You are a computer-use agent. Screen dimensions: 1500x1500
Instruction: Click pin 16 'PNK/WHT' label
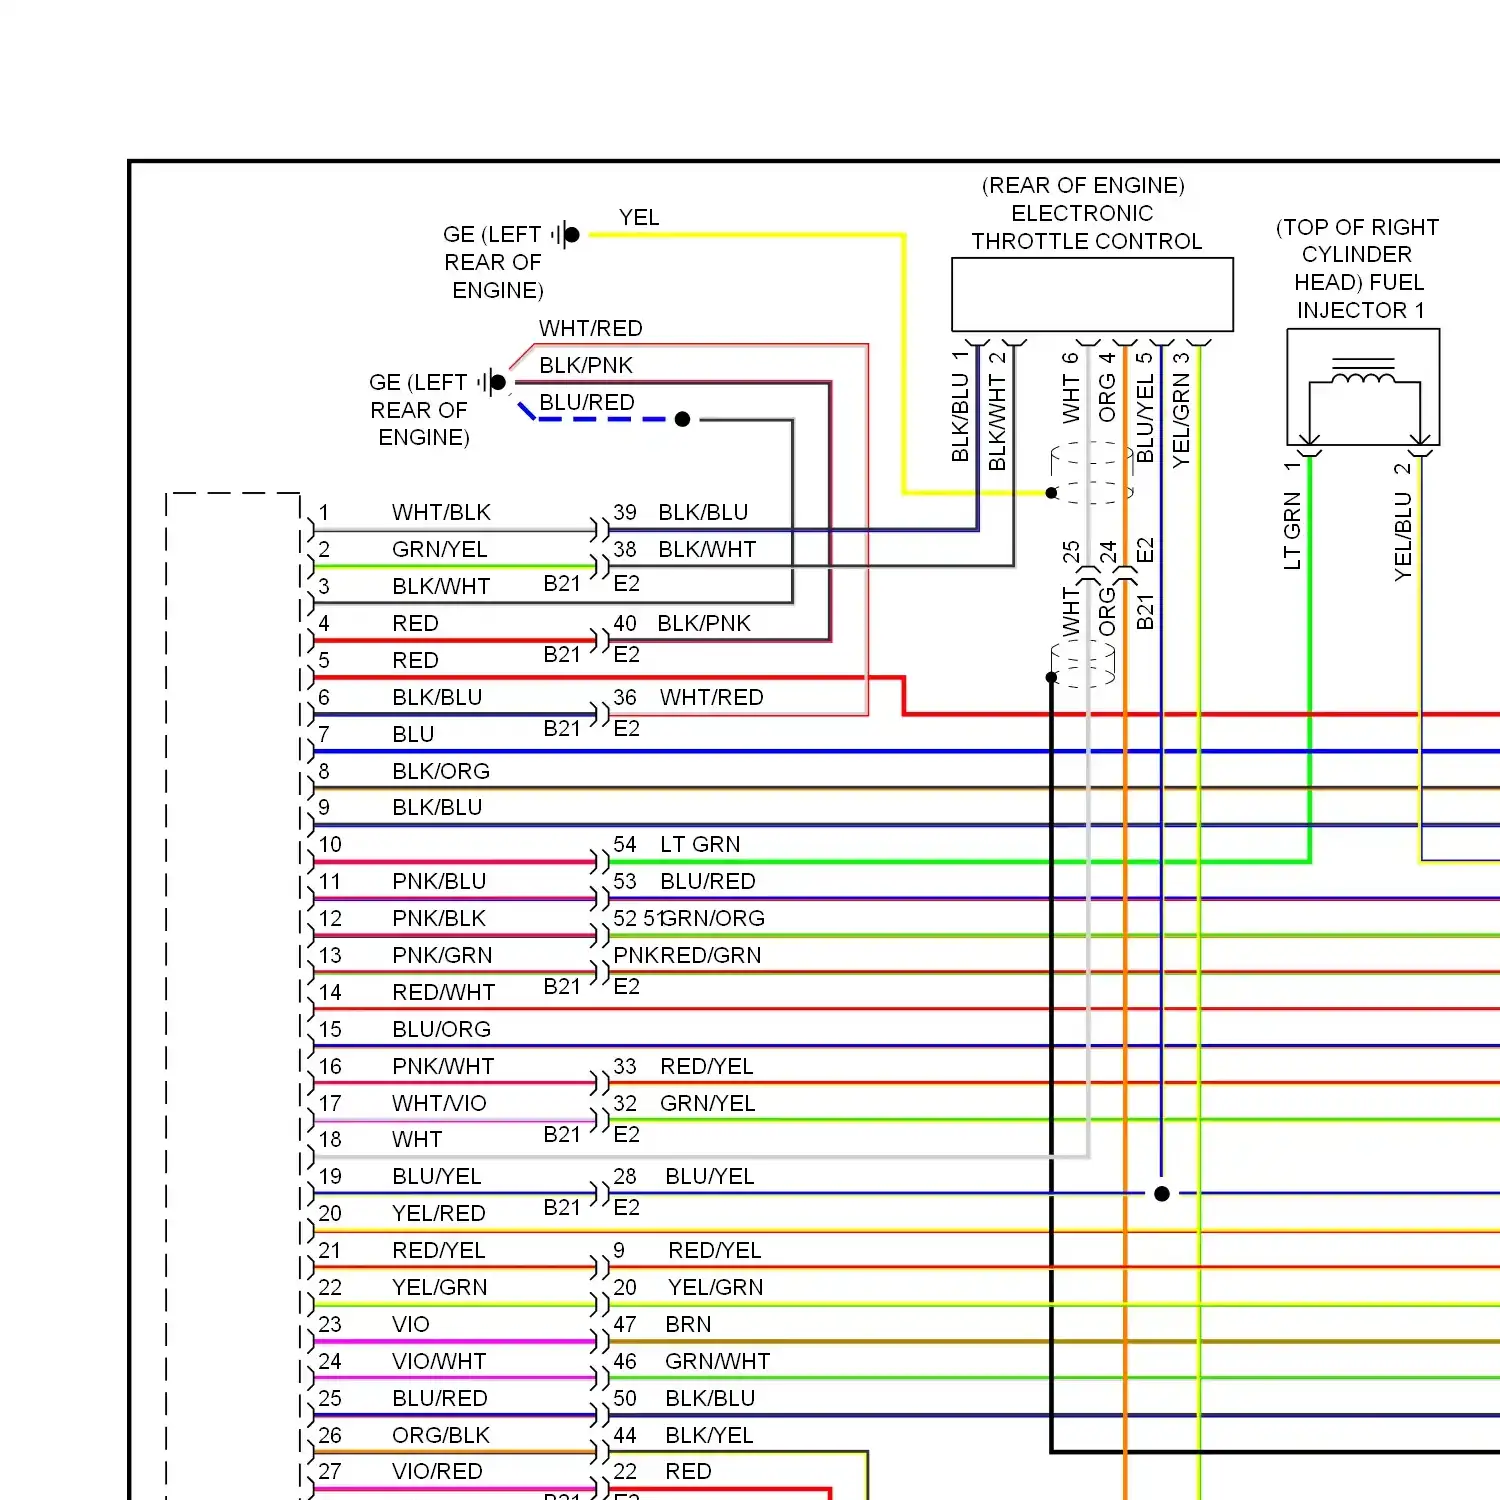point(443,1066)
